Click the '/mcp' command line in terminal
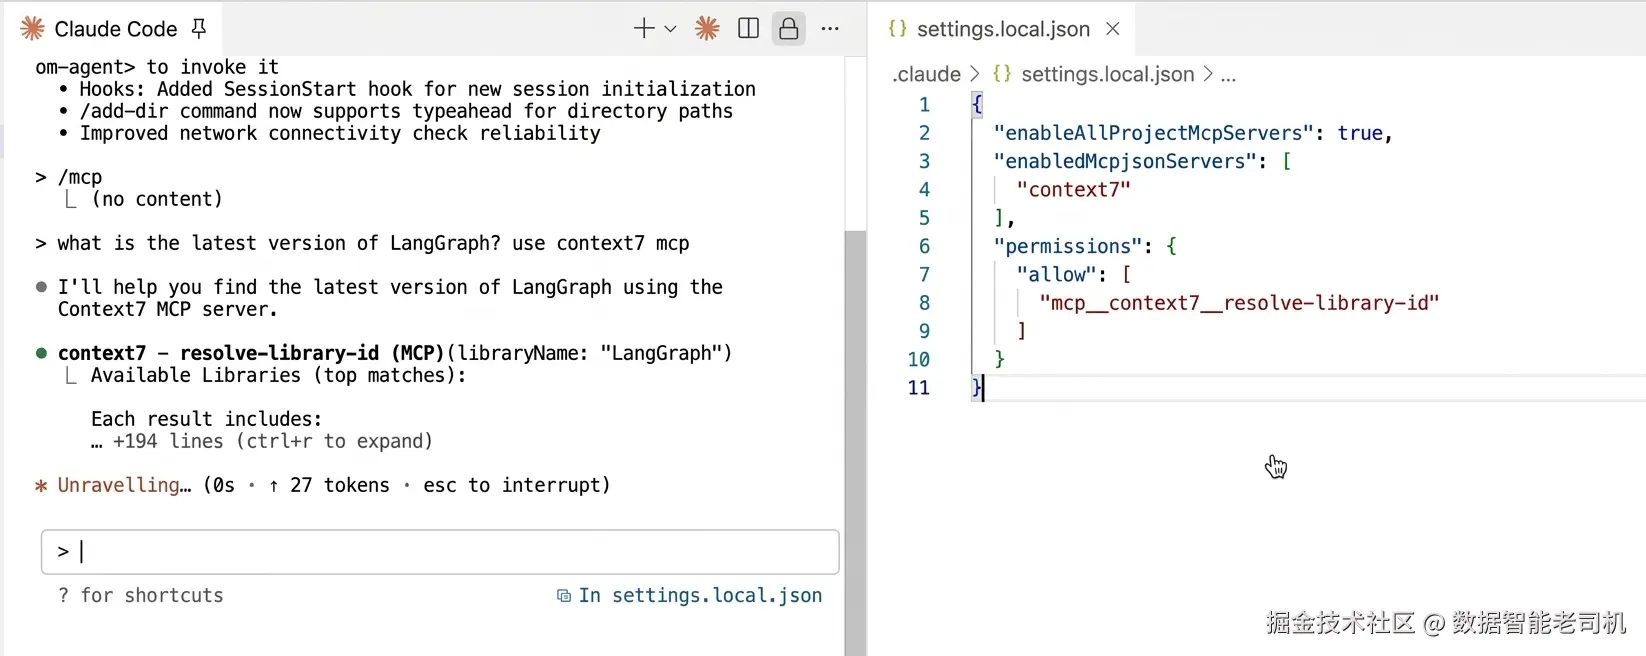 (x=69, y=177)
